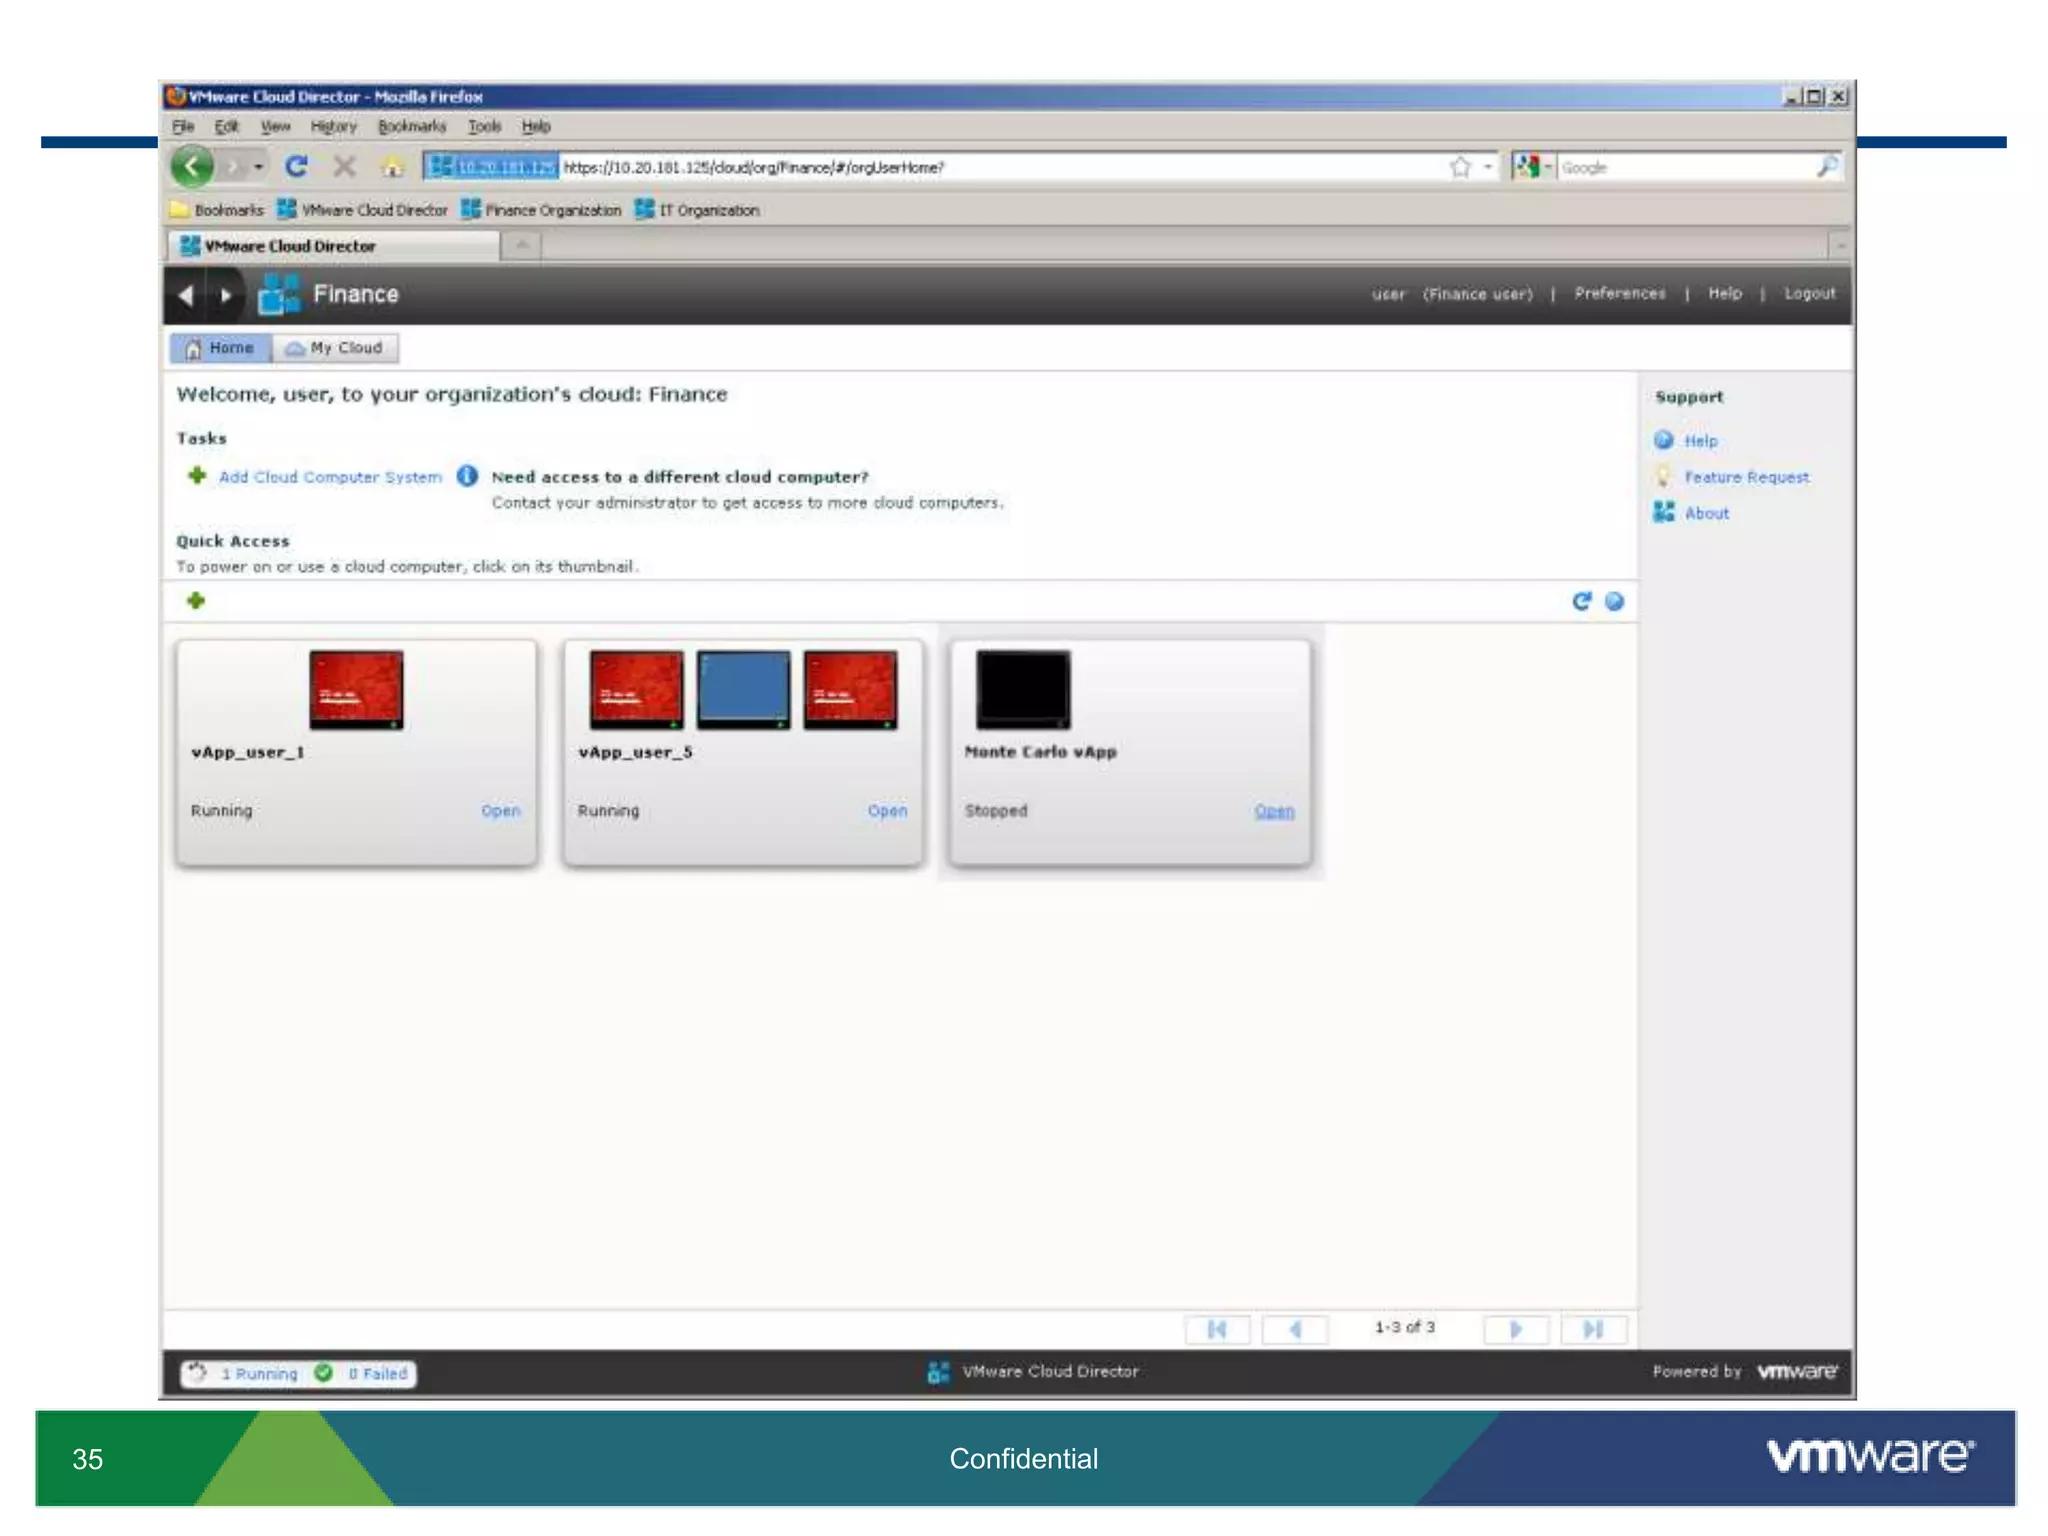Switch to the Home tab
The image size is (2048, 1536).
[x=220, y=348]
